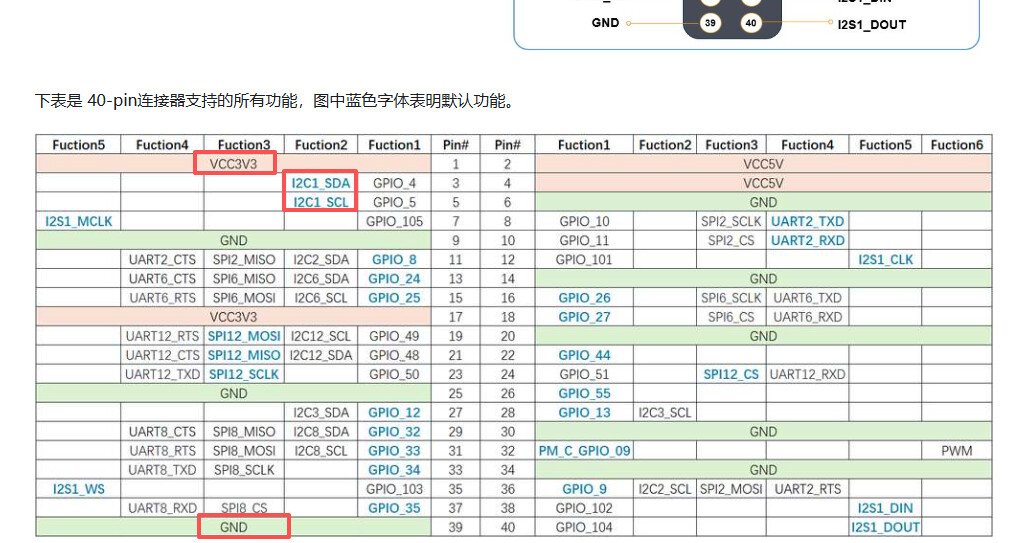Click the PM_C_GPIO_09 cell
The width and height of the screenshot is (1024, 543).
pyautogui.click(x=585, y=451)
